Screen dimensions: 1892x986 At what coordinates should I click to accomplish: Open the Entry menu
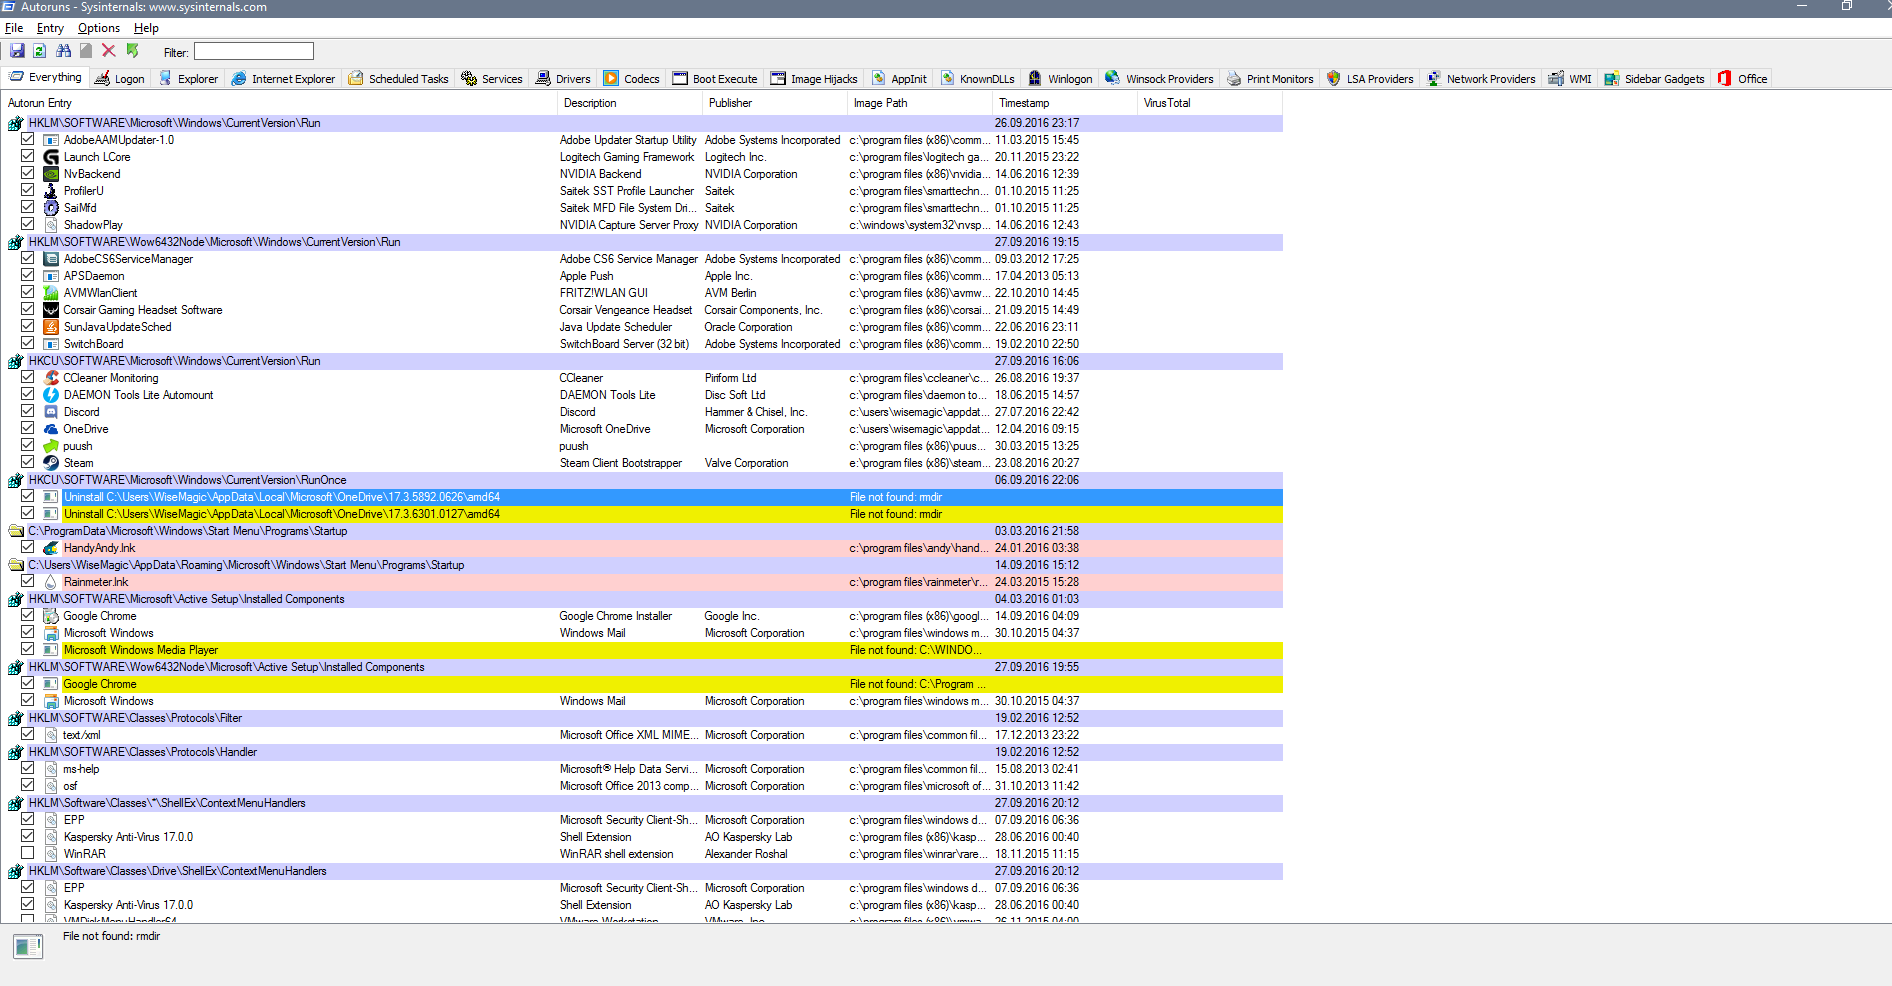[x=50, y=28]
